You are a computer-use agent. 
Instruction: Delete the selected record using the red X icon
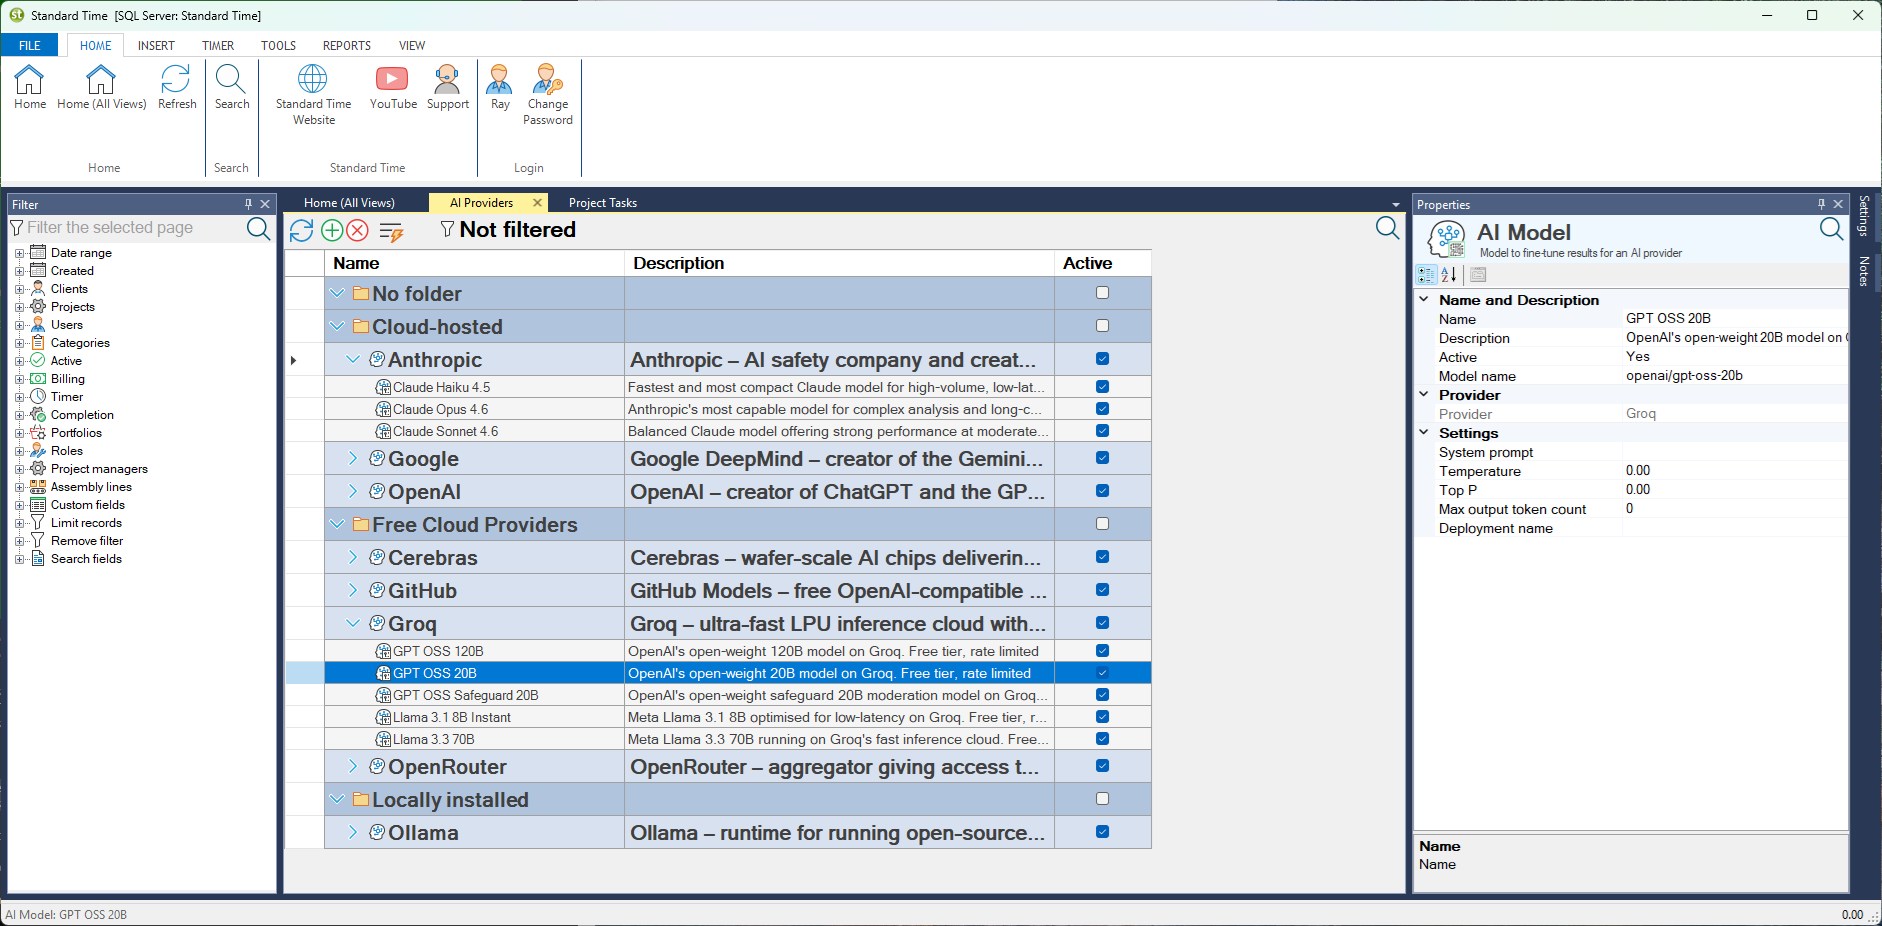tap(359, 231)
